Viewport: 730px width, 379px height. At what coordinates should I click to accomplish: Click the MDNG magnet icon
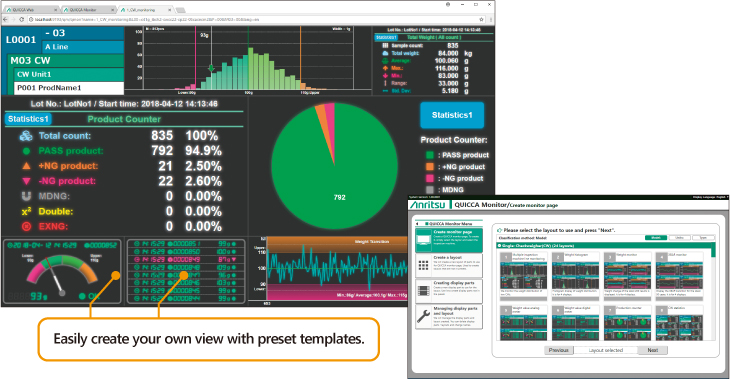click(26, 196)
